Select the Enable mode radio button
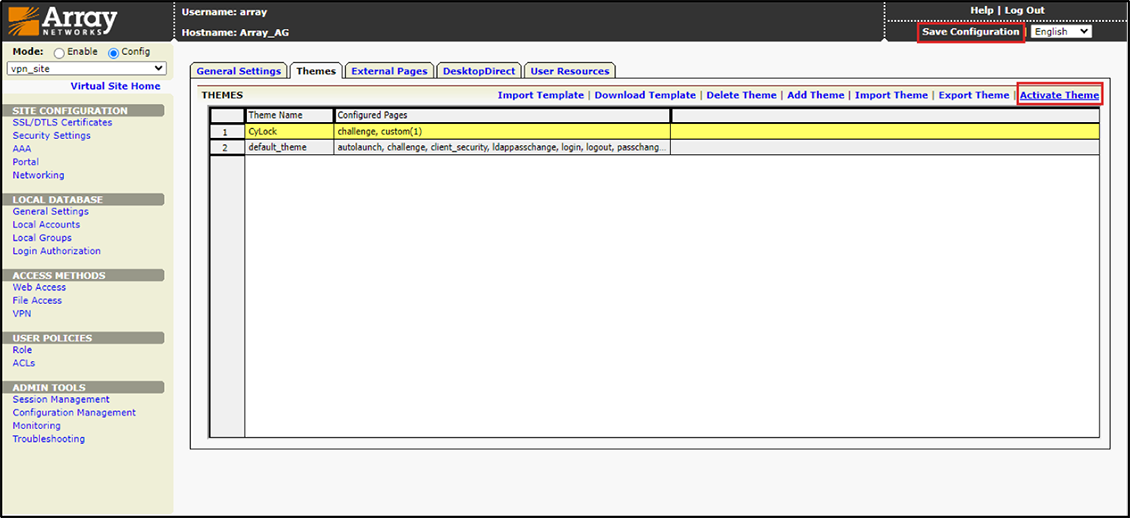Viewport: 1130px width, 518px height. pyautogui.click(x=60, y=53)
